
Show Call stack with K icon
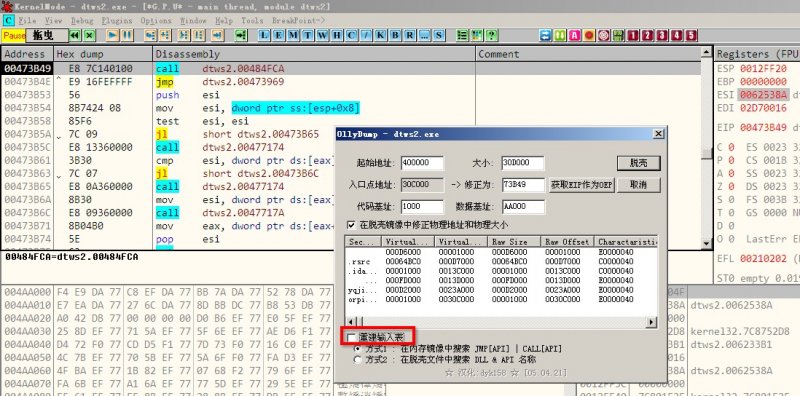coord(381,35)
